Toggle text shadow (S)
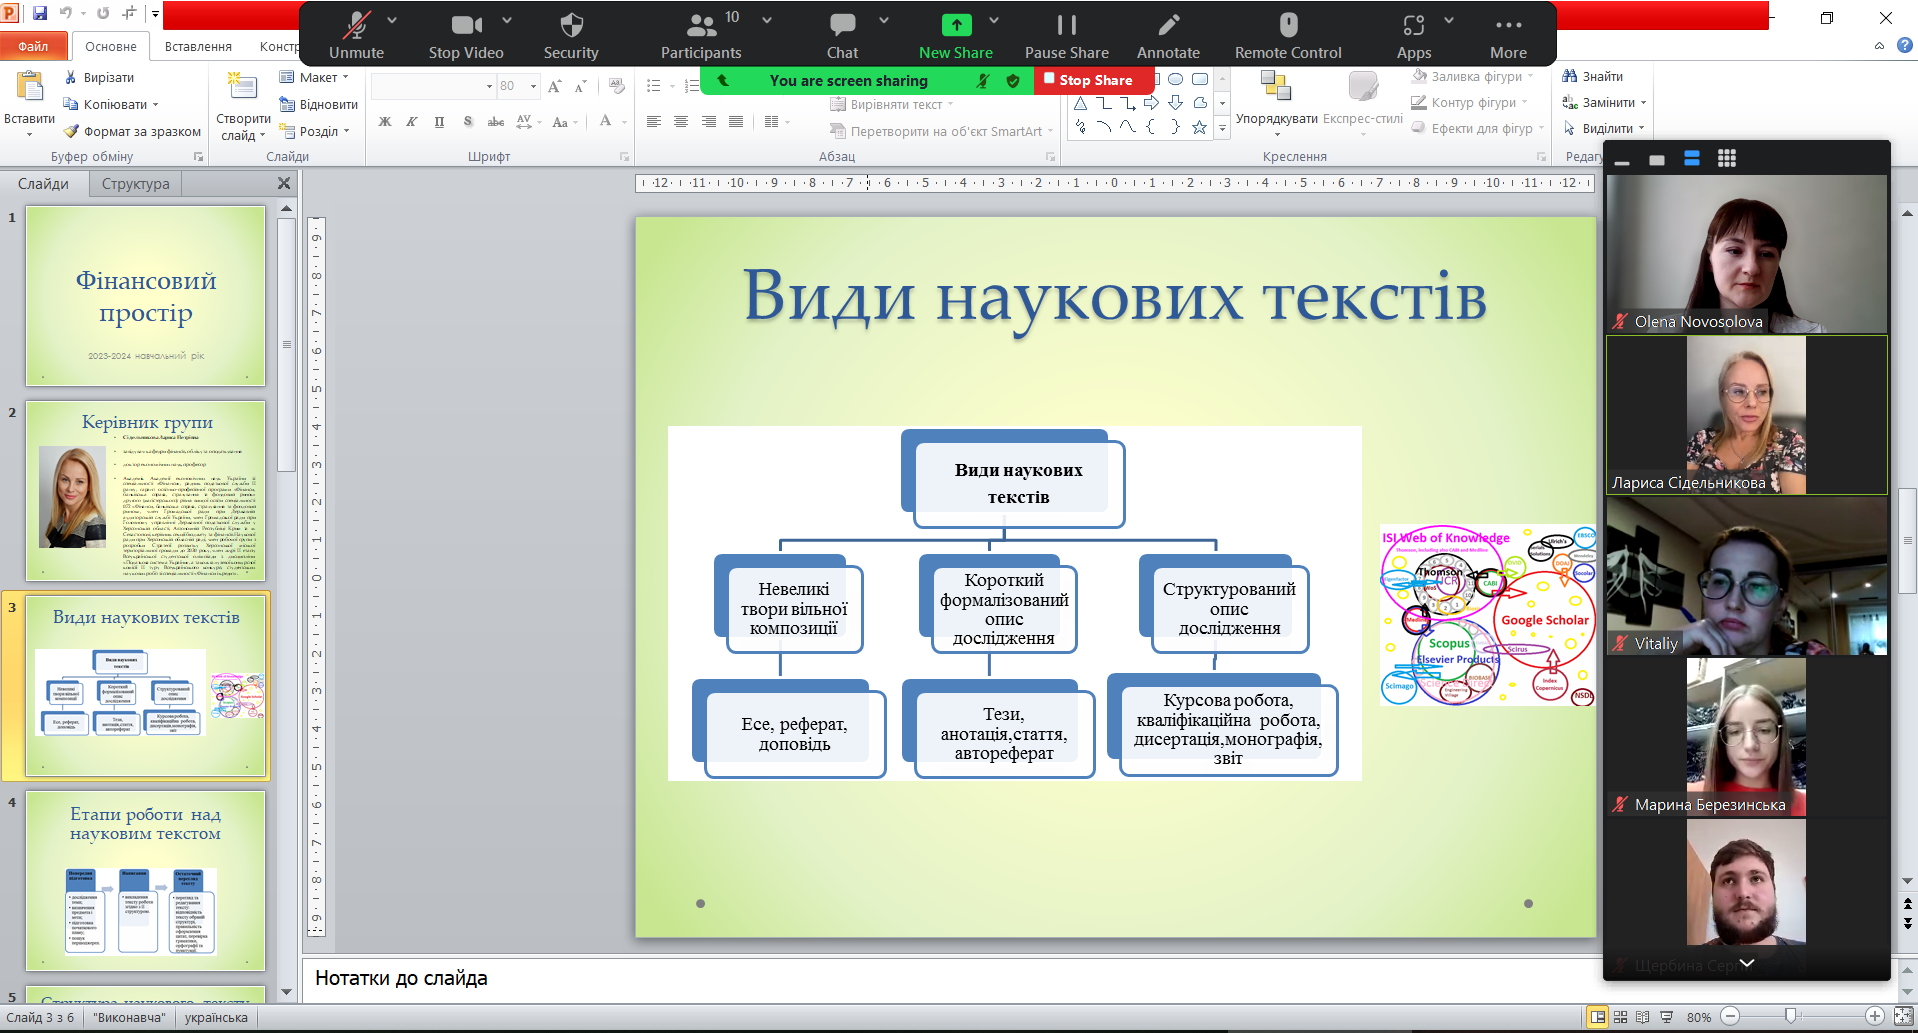 pos(468,122)
